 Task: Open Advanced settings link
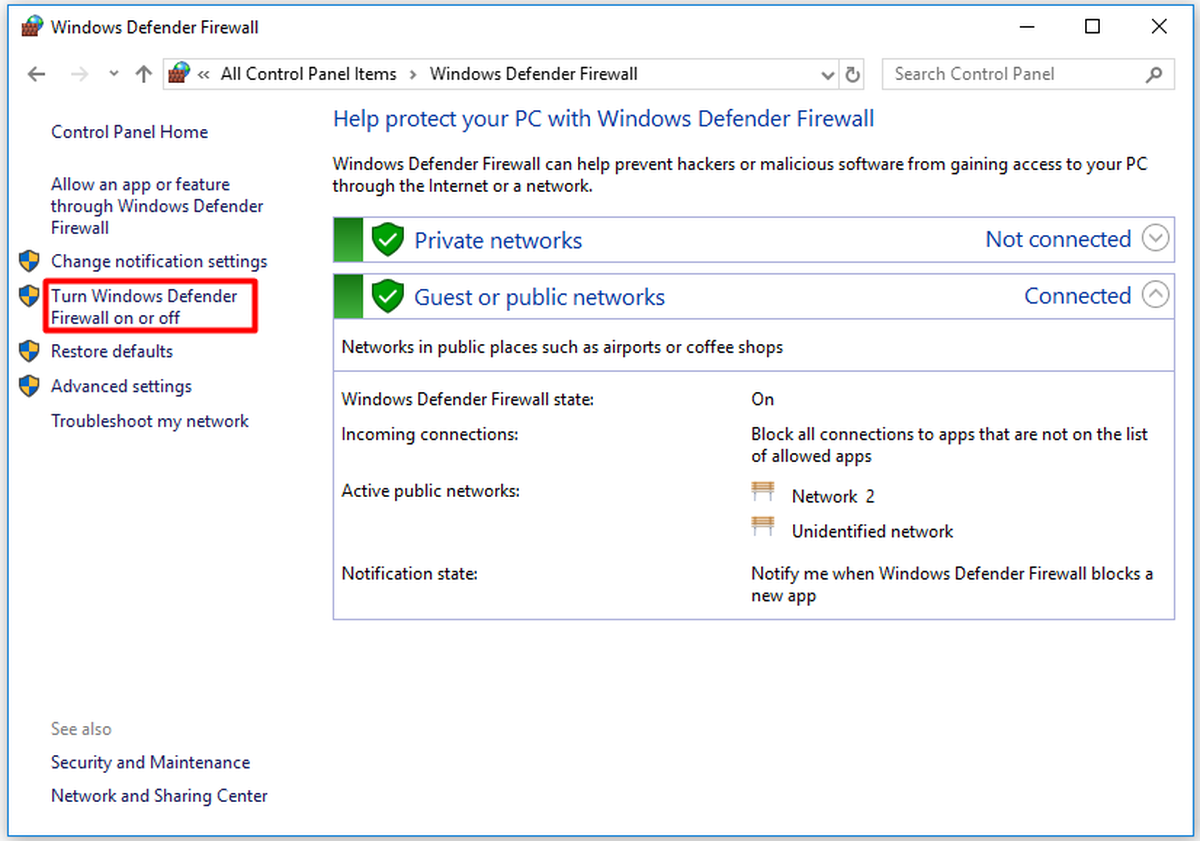tap(121, 386)
